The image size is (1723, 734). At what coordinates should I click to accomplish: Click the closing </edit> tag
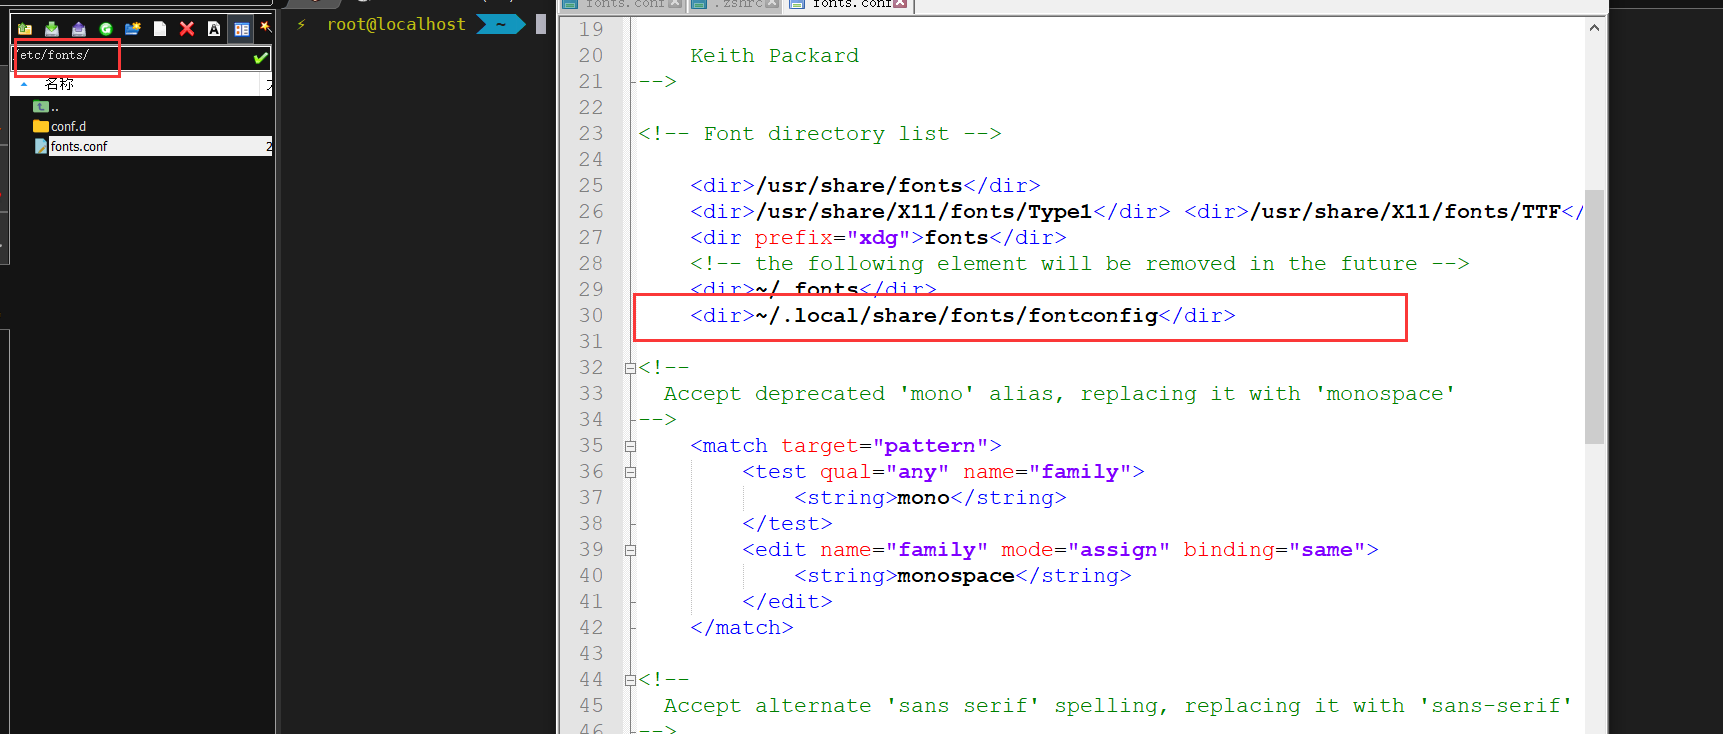point(787,602)
